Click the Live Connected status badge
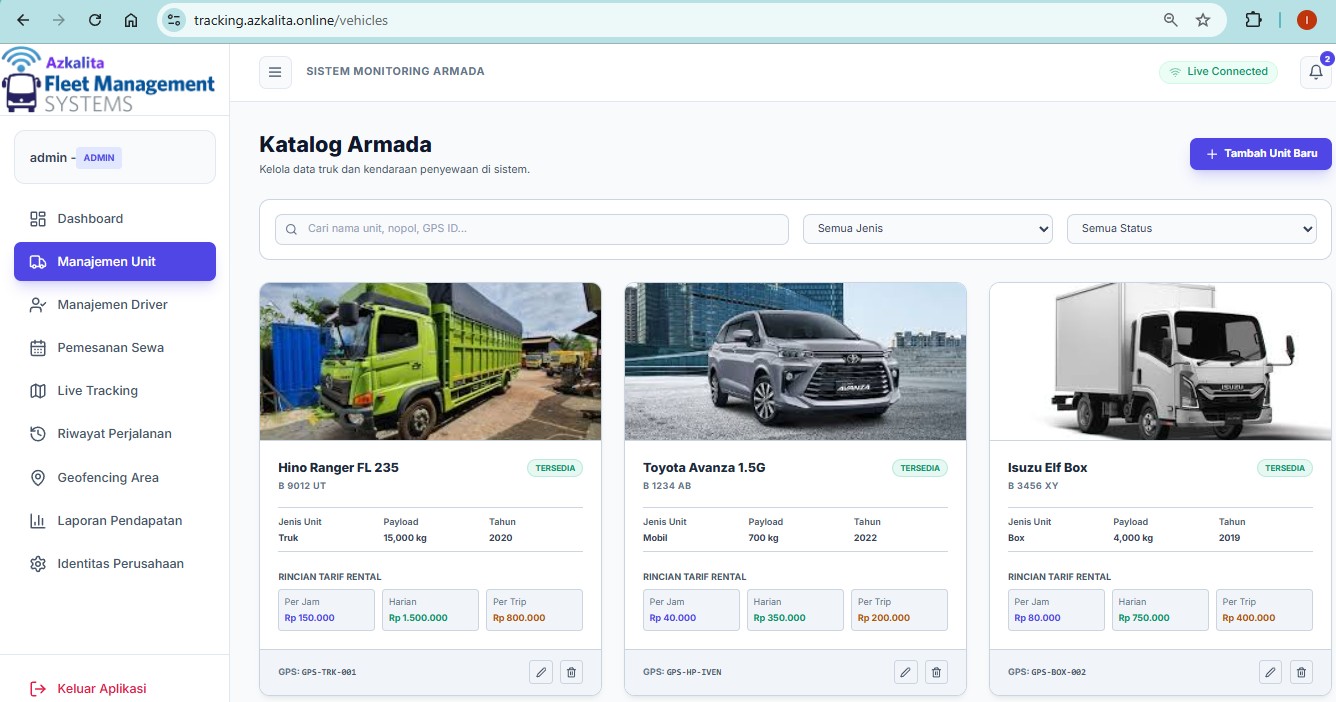The height and width of the screenshot is (702, 1336). click(1218, 72)
